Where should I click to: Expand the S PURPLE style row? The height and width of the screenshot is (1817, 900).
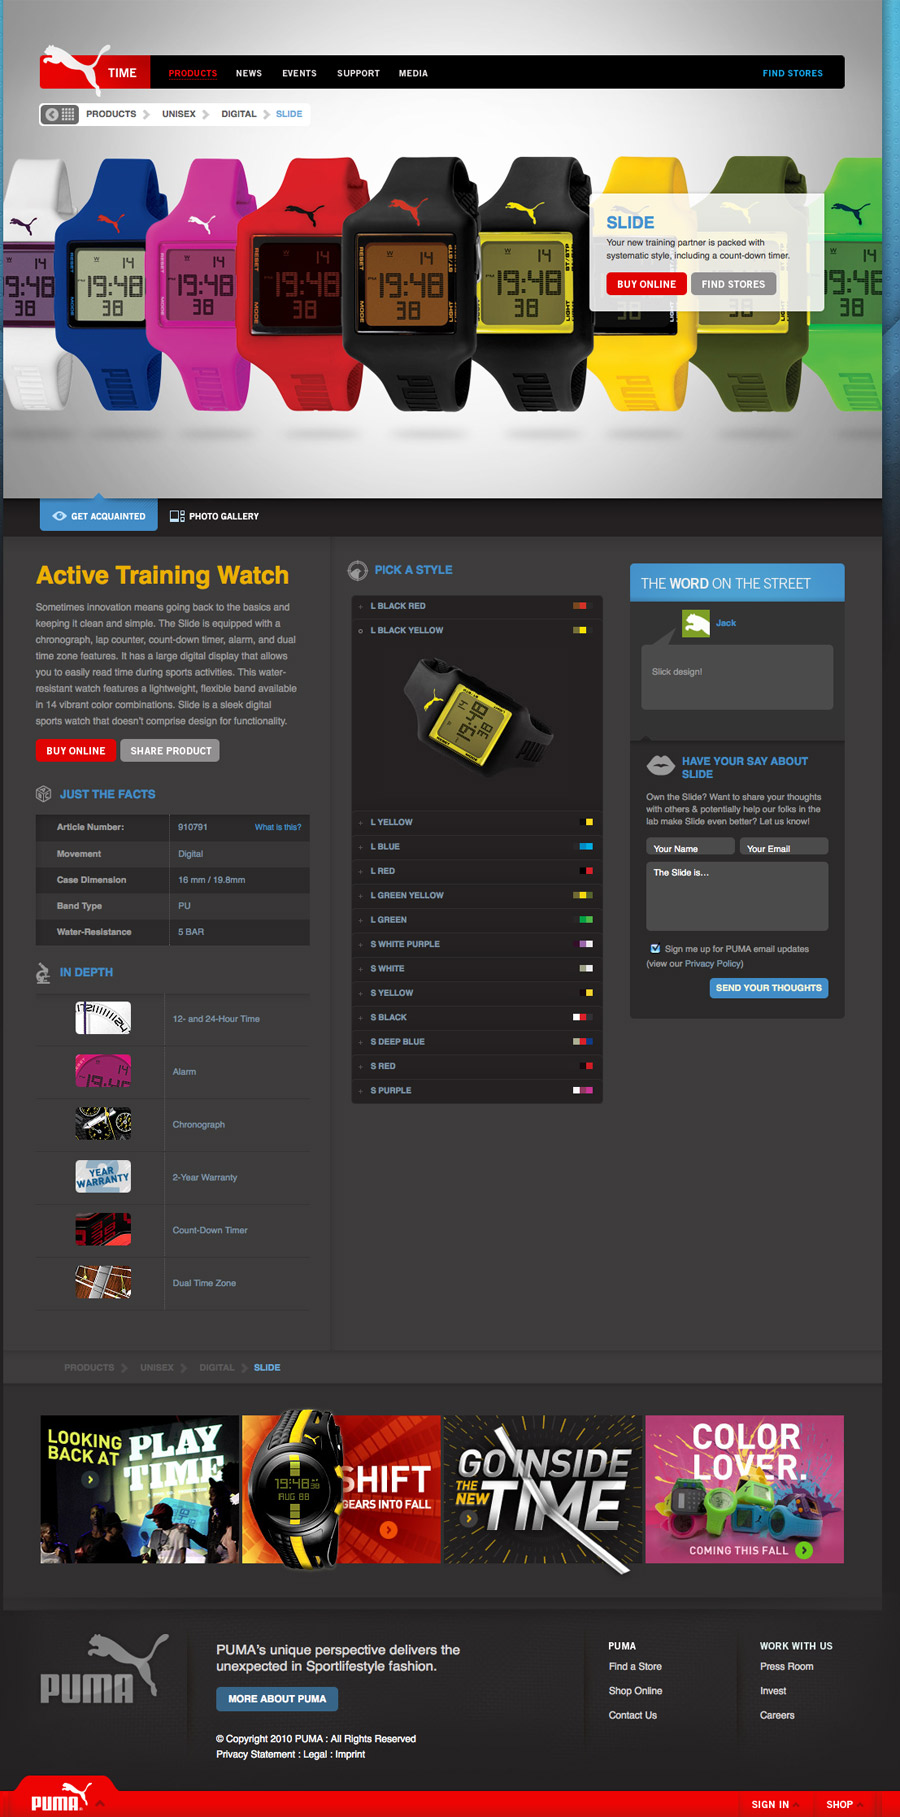[477, 1090]
